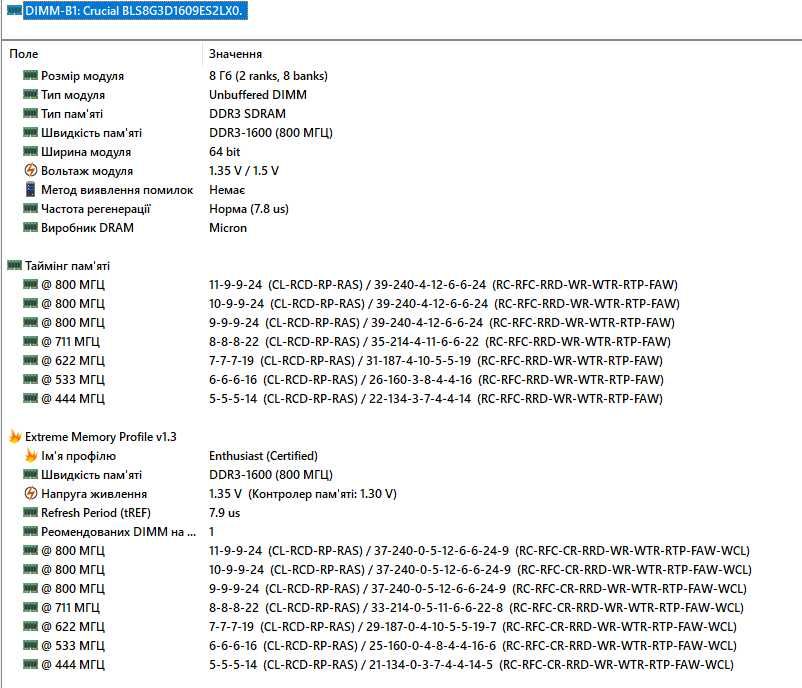Select the 'Extreme Memory Profile v1.3' heading

click(x=101, y=436)
